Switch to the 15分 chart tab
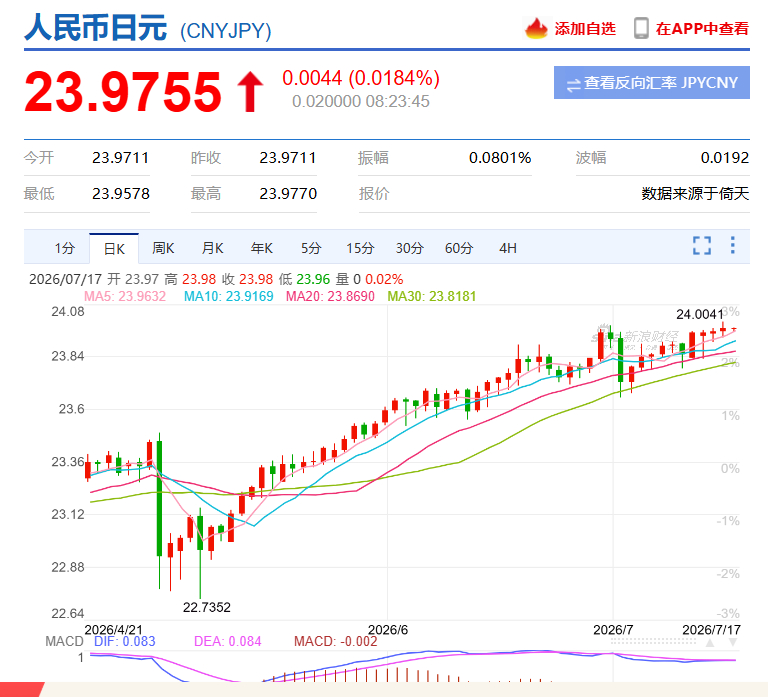Image resolution: width=768 pixels, height=697 pixels. pos(360,248)
